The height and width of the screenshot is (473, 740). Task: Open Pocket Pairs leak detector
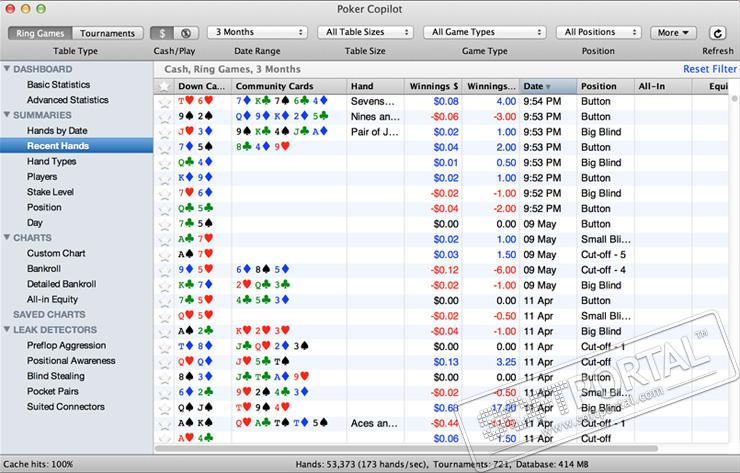point(53,391)
